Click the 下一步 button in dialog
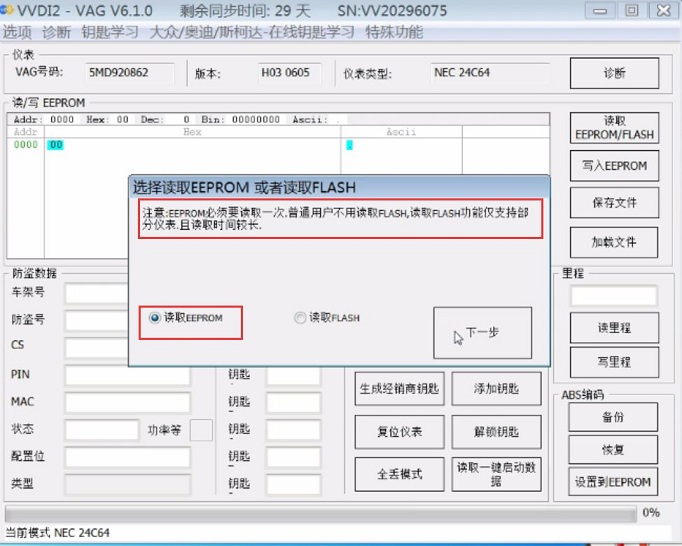682x546 pixels. 482,333
